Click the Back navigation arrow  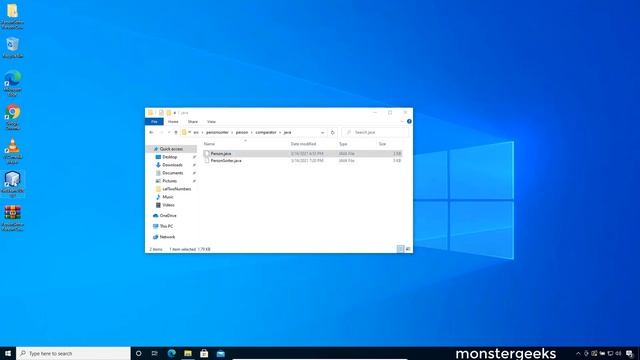pyautogui.click(x=151, y=132)
